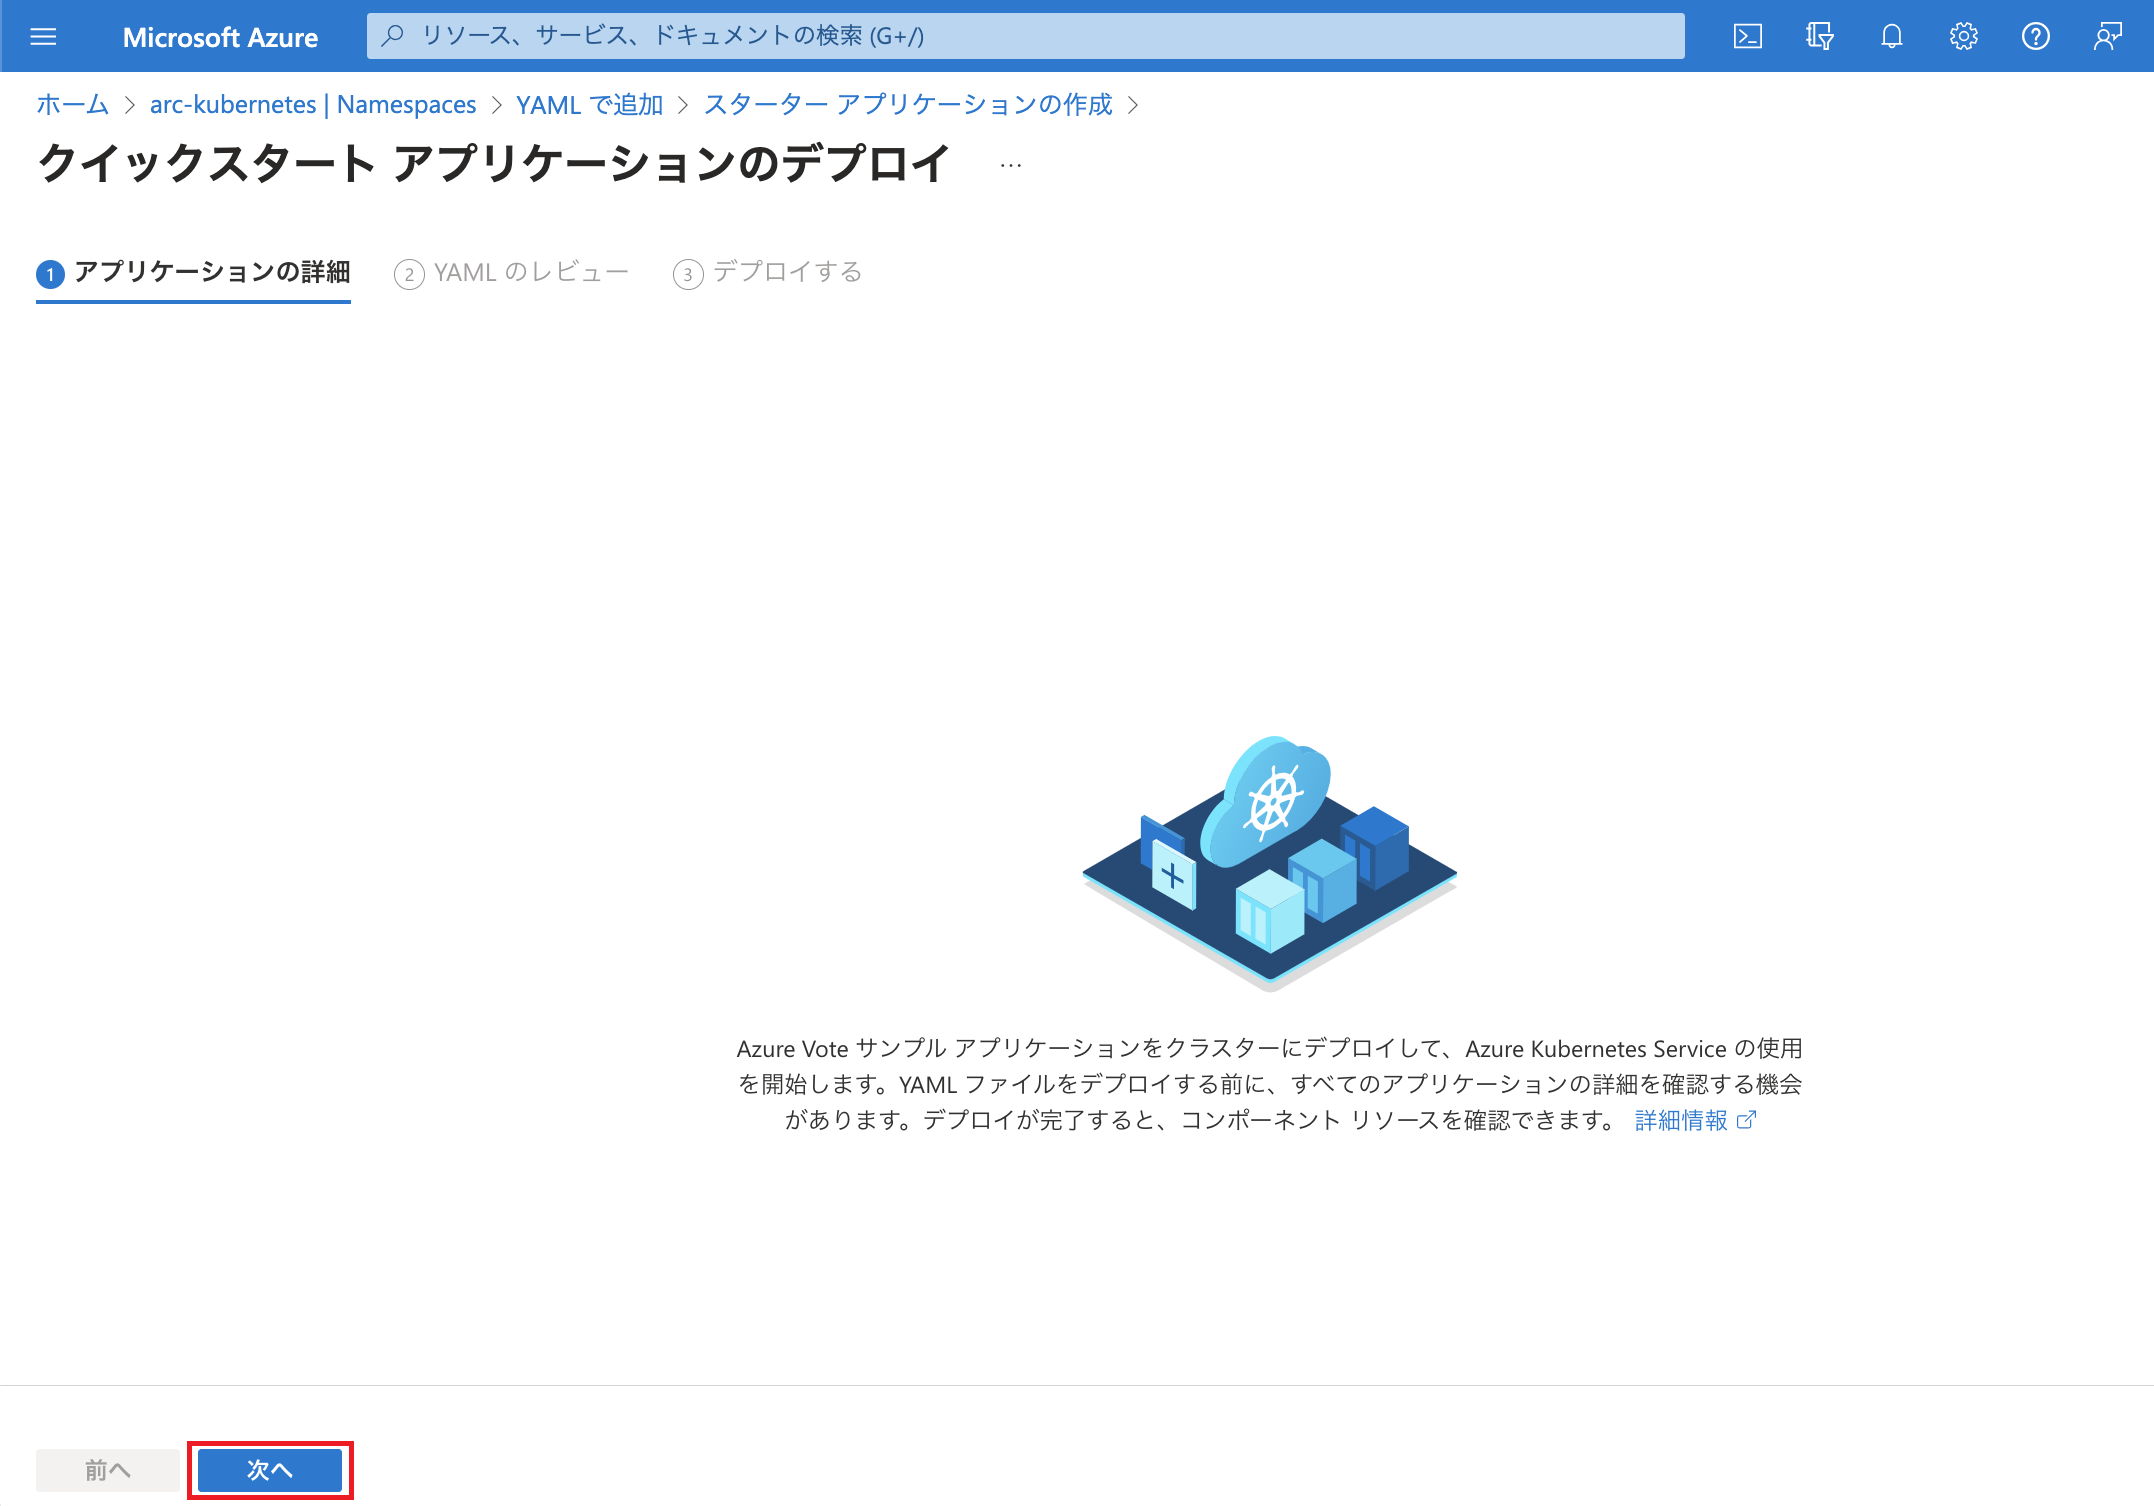Show the notifications bell
Image resolution: width=2154 pixels, height=1506 pixels.
[x=1891, y=37]
